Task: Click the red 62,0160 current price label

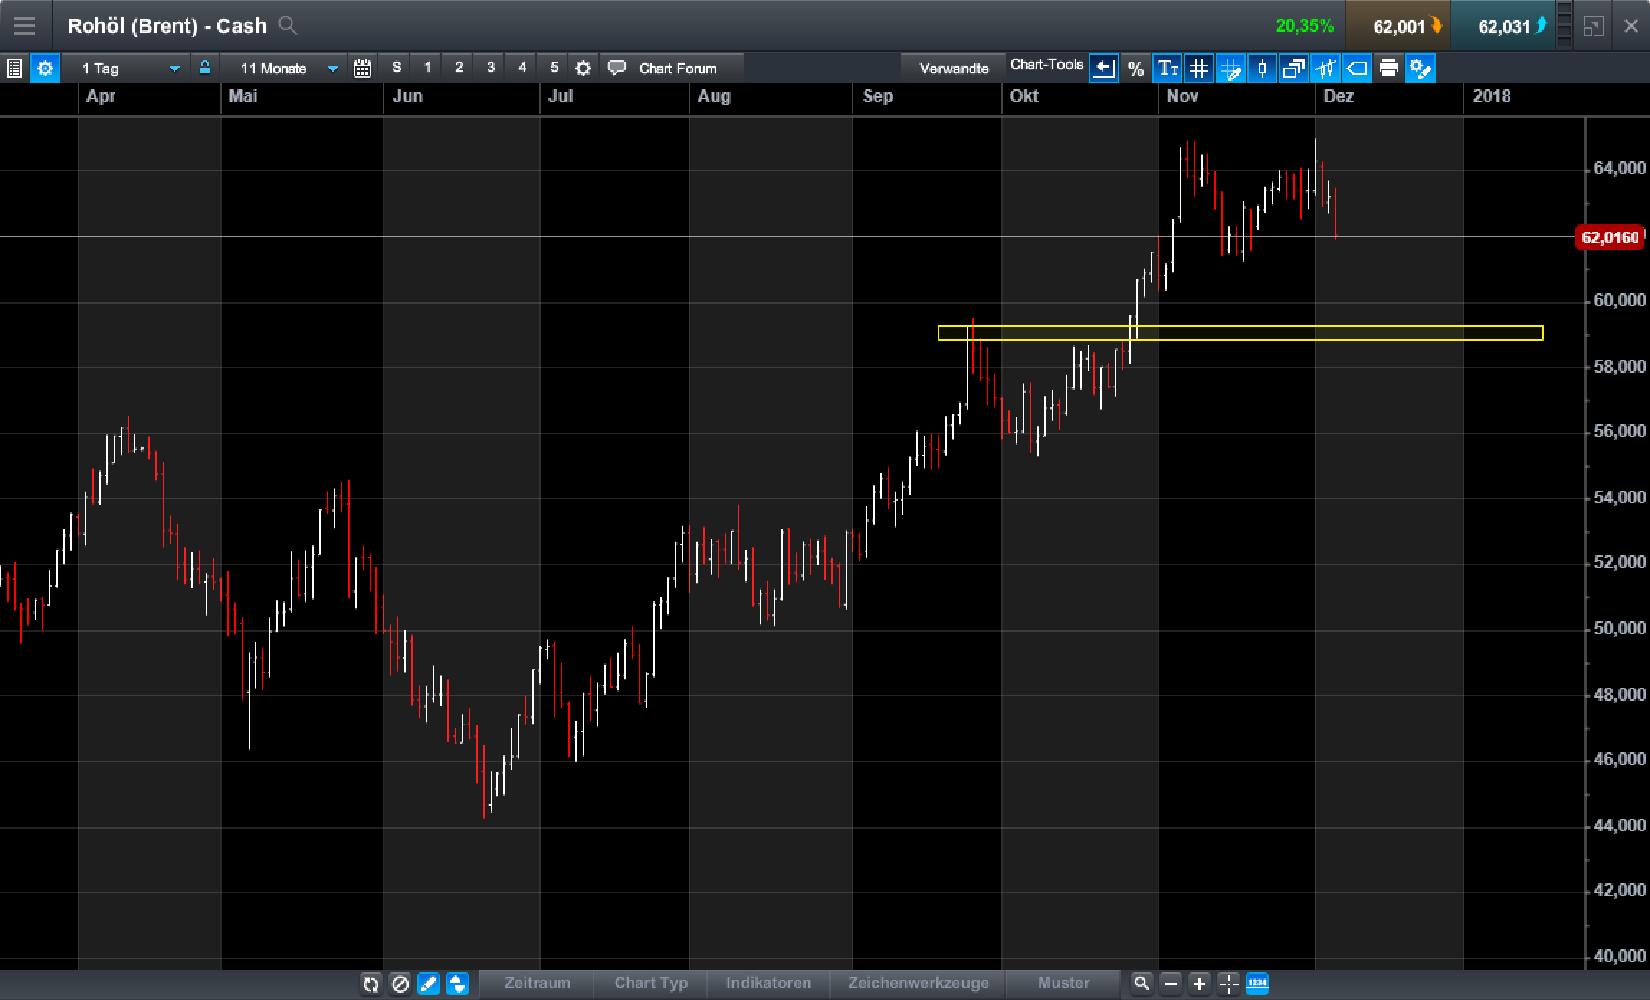Action: point(1610,238)
